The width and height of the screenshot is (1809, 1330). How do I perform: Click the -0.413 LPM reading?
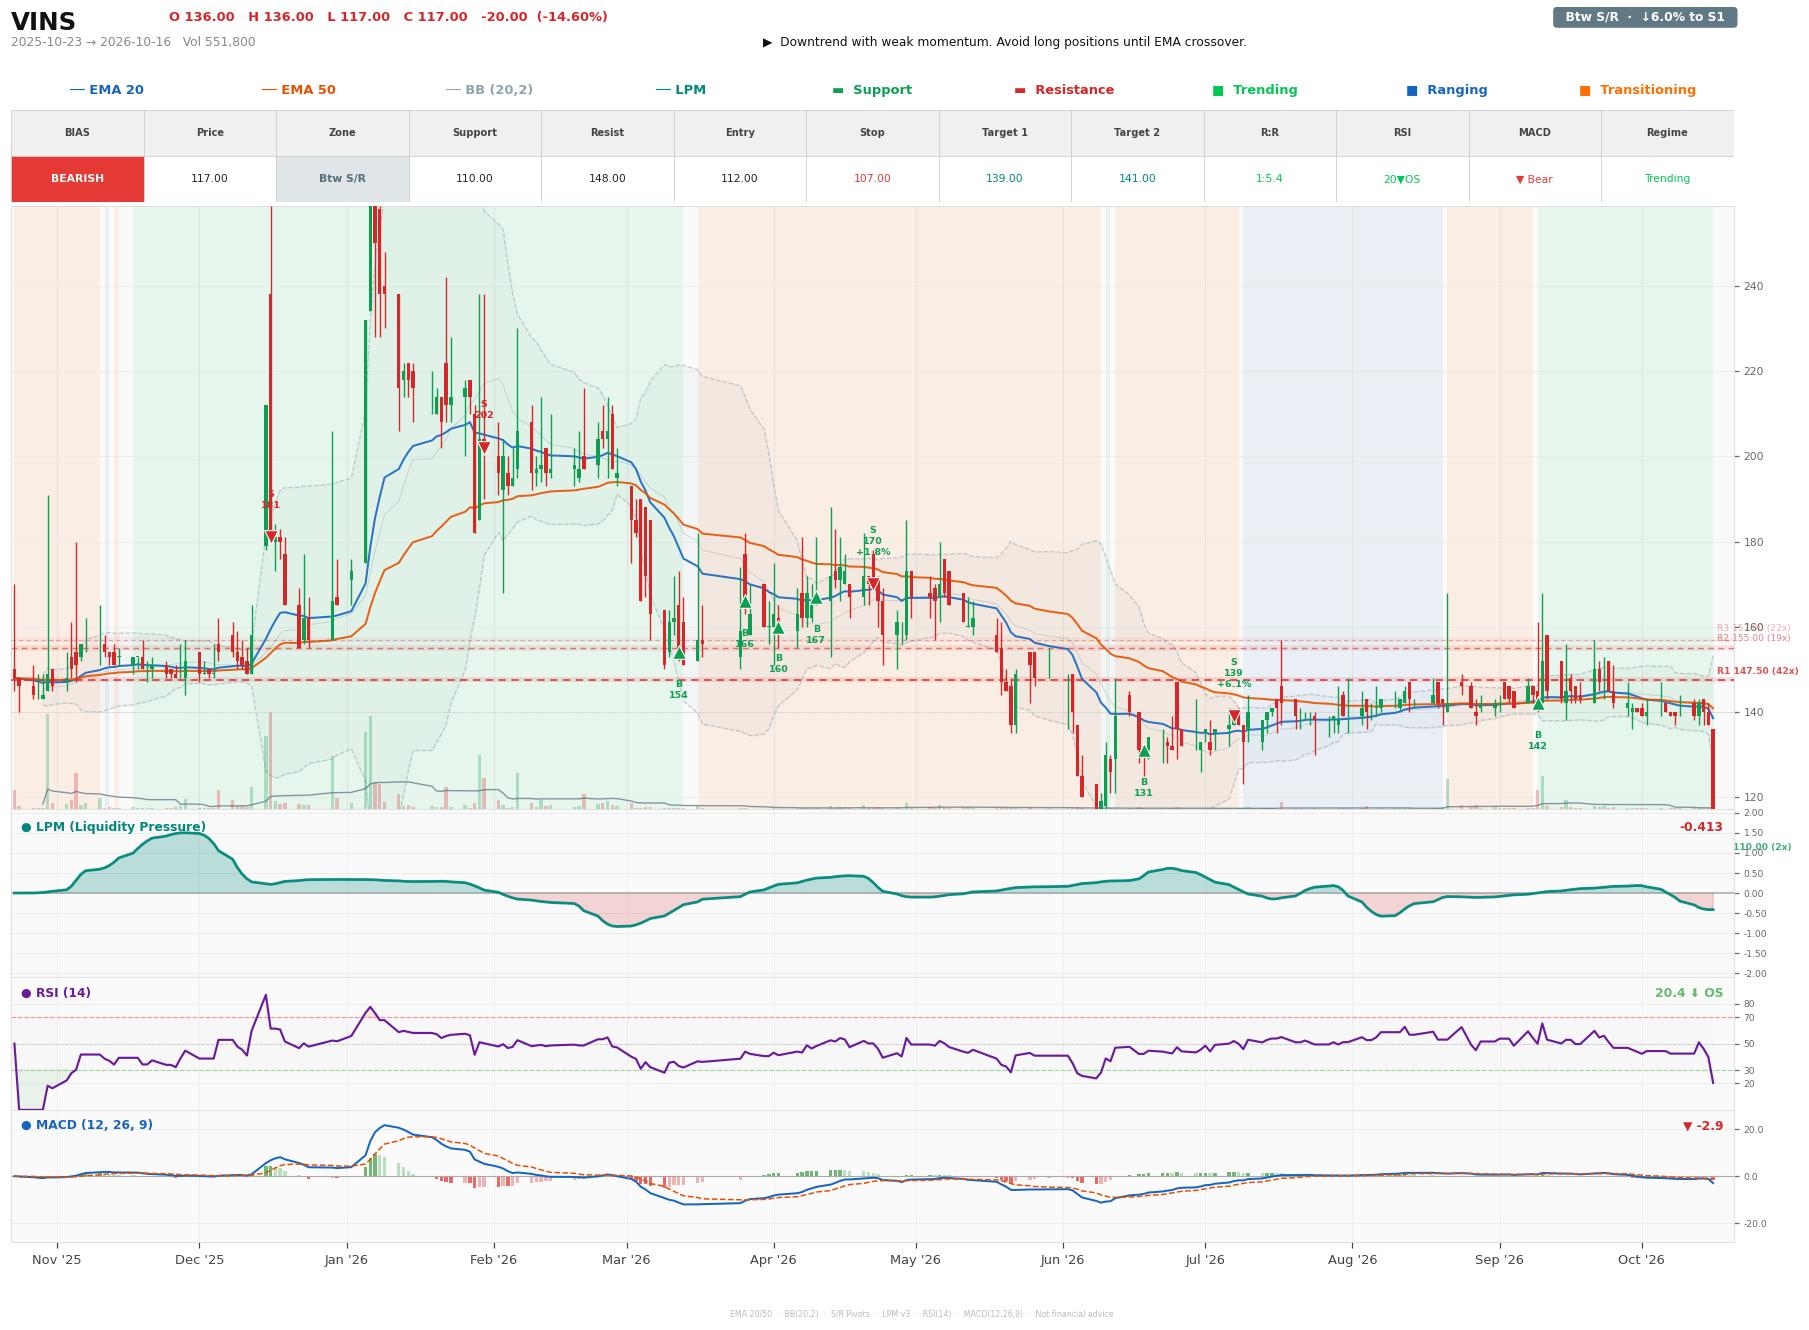point(1701,827)
